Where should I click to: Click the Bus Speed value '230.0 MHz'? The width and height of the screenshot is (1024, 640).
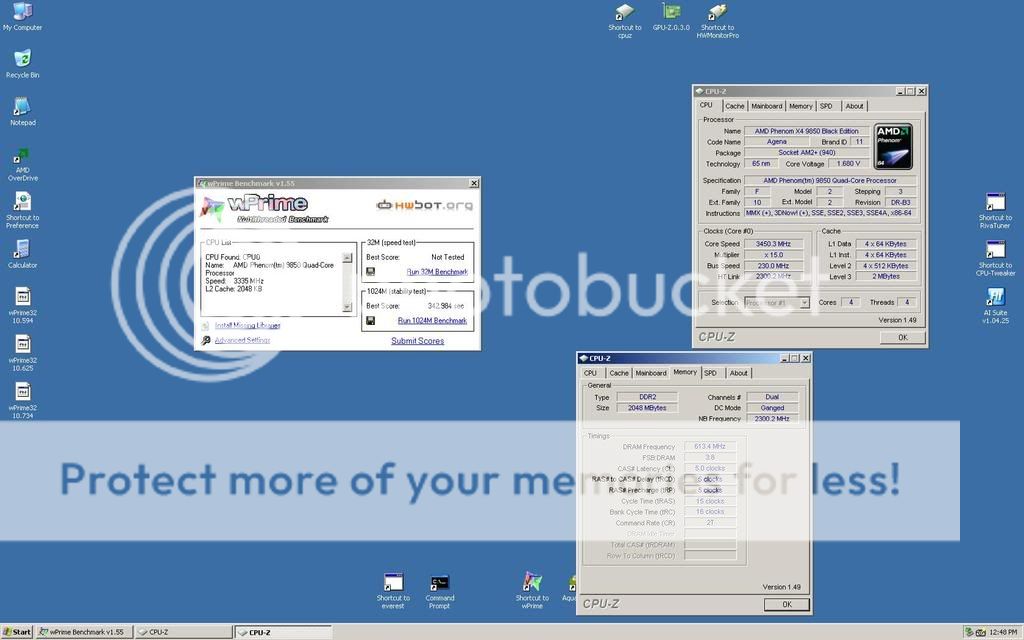(x=773, y=266)
